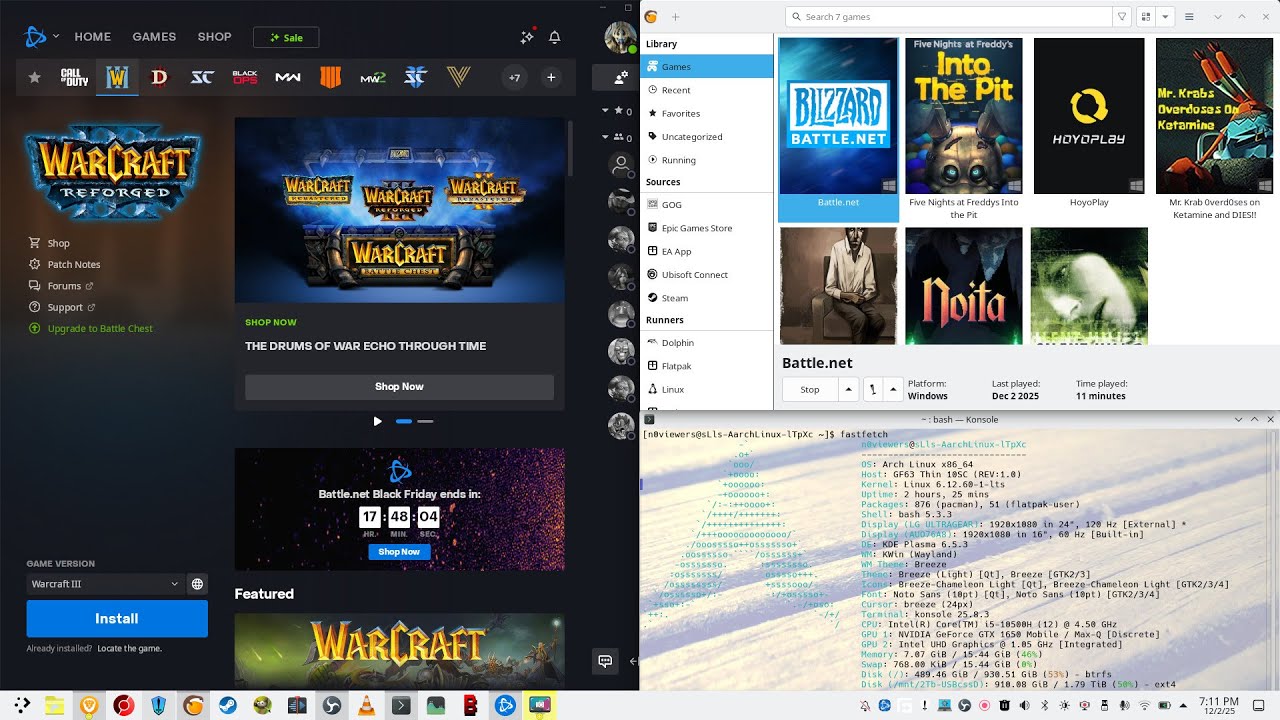Expand the arrow next to the Wine glass button
Viewport: 1280px width, 720px height.
893,389
